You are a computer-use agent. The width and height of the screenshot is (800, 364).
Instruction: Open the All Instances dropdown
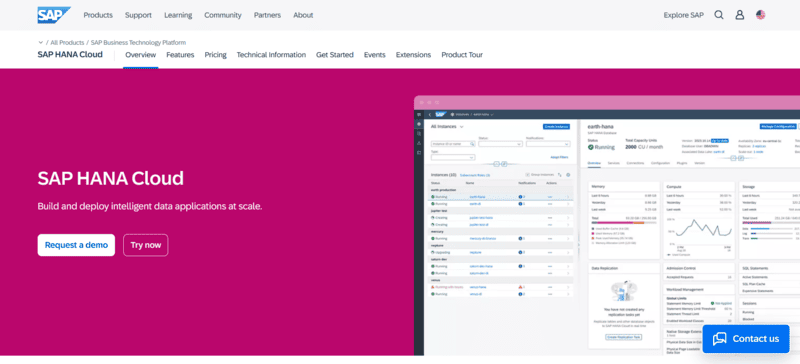(x=462, y=127)
